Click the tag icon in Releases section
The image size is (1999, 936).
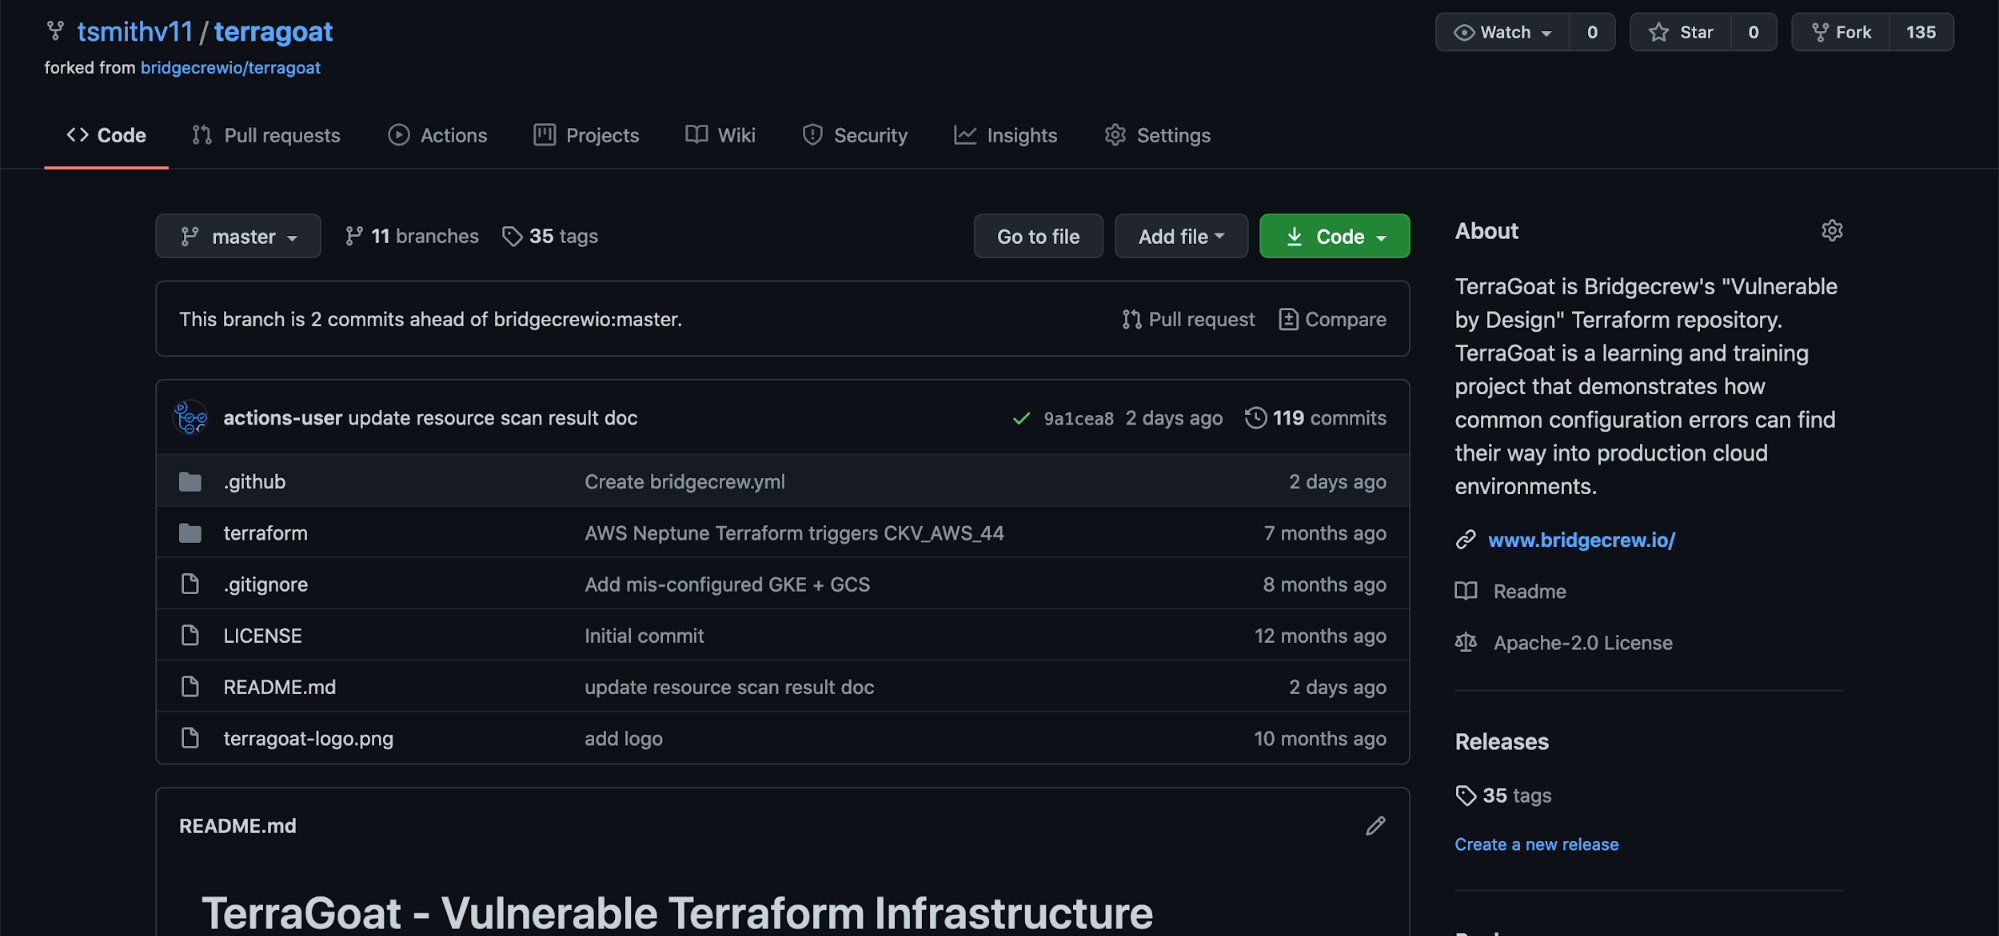1466,795
